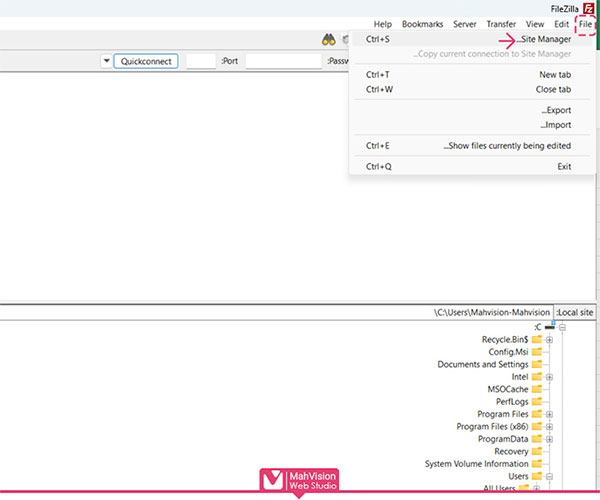Click the FileZilla logo in title bar
This screenshot has width=600, height=500.
pos(589,8)
